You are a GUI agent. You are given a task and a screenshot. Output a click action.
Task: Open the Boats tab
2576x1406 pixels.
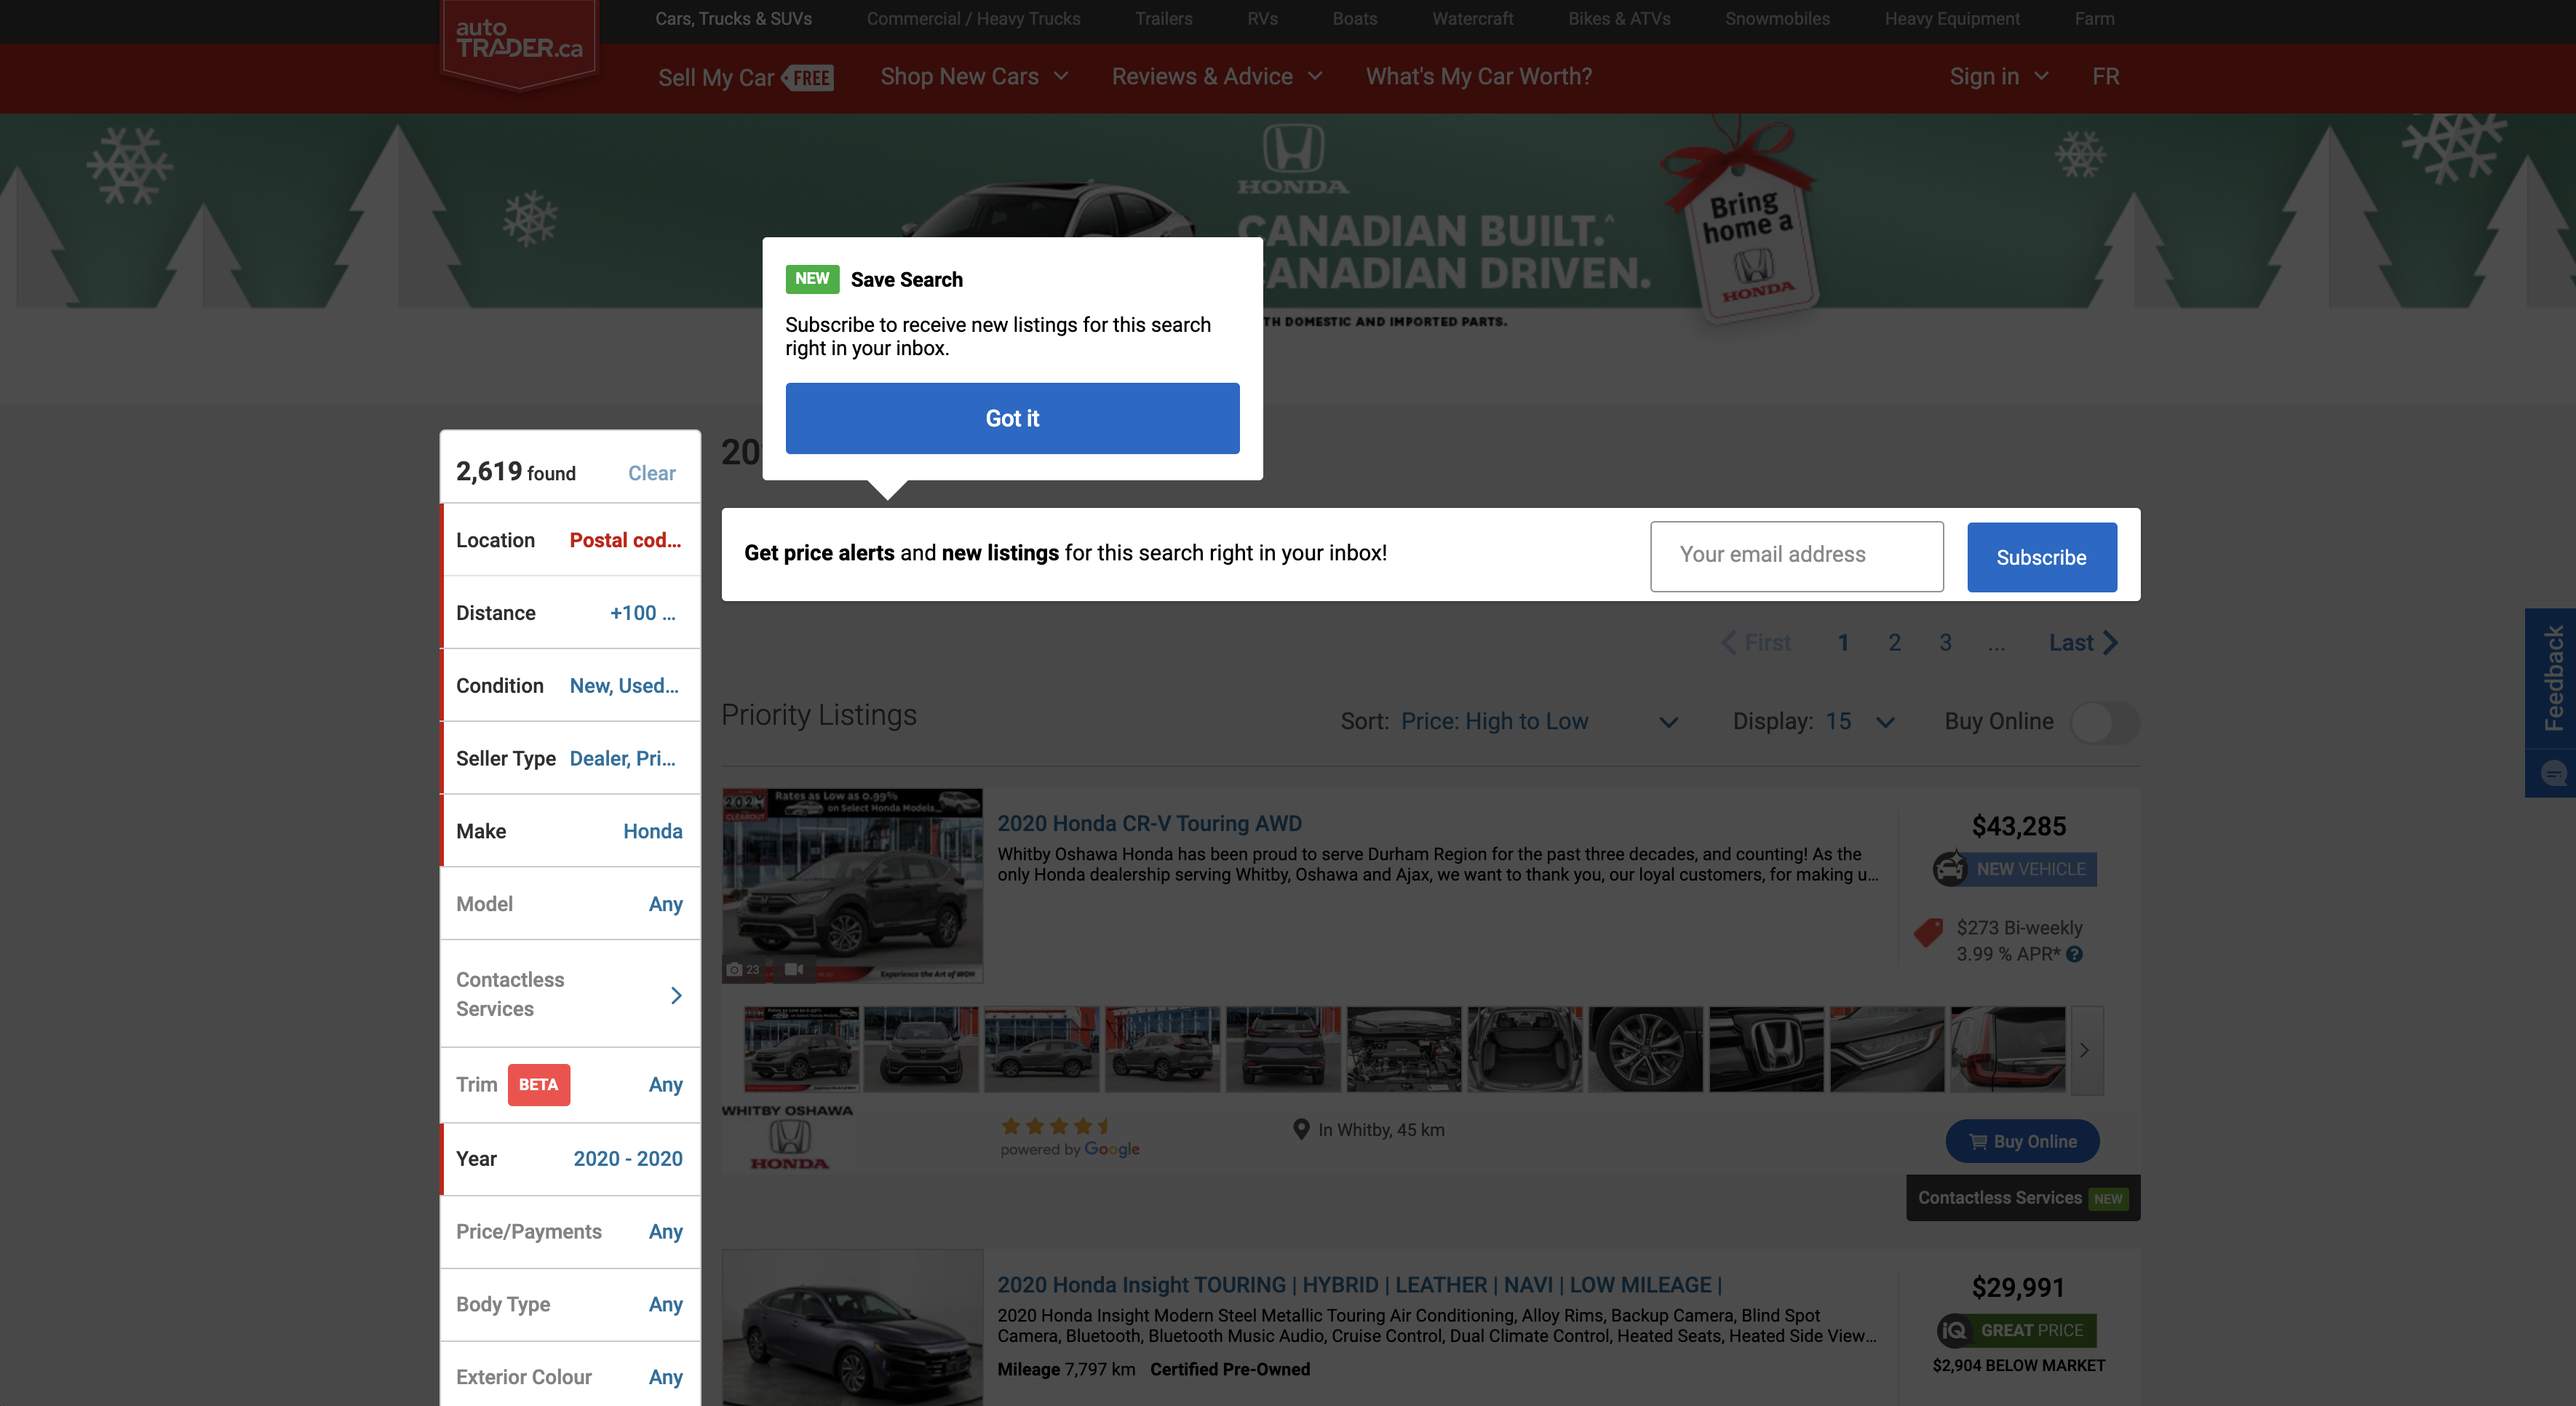click(x=1354, y=19)
